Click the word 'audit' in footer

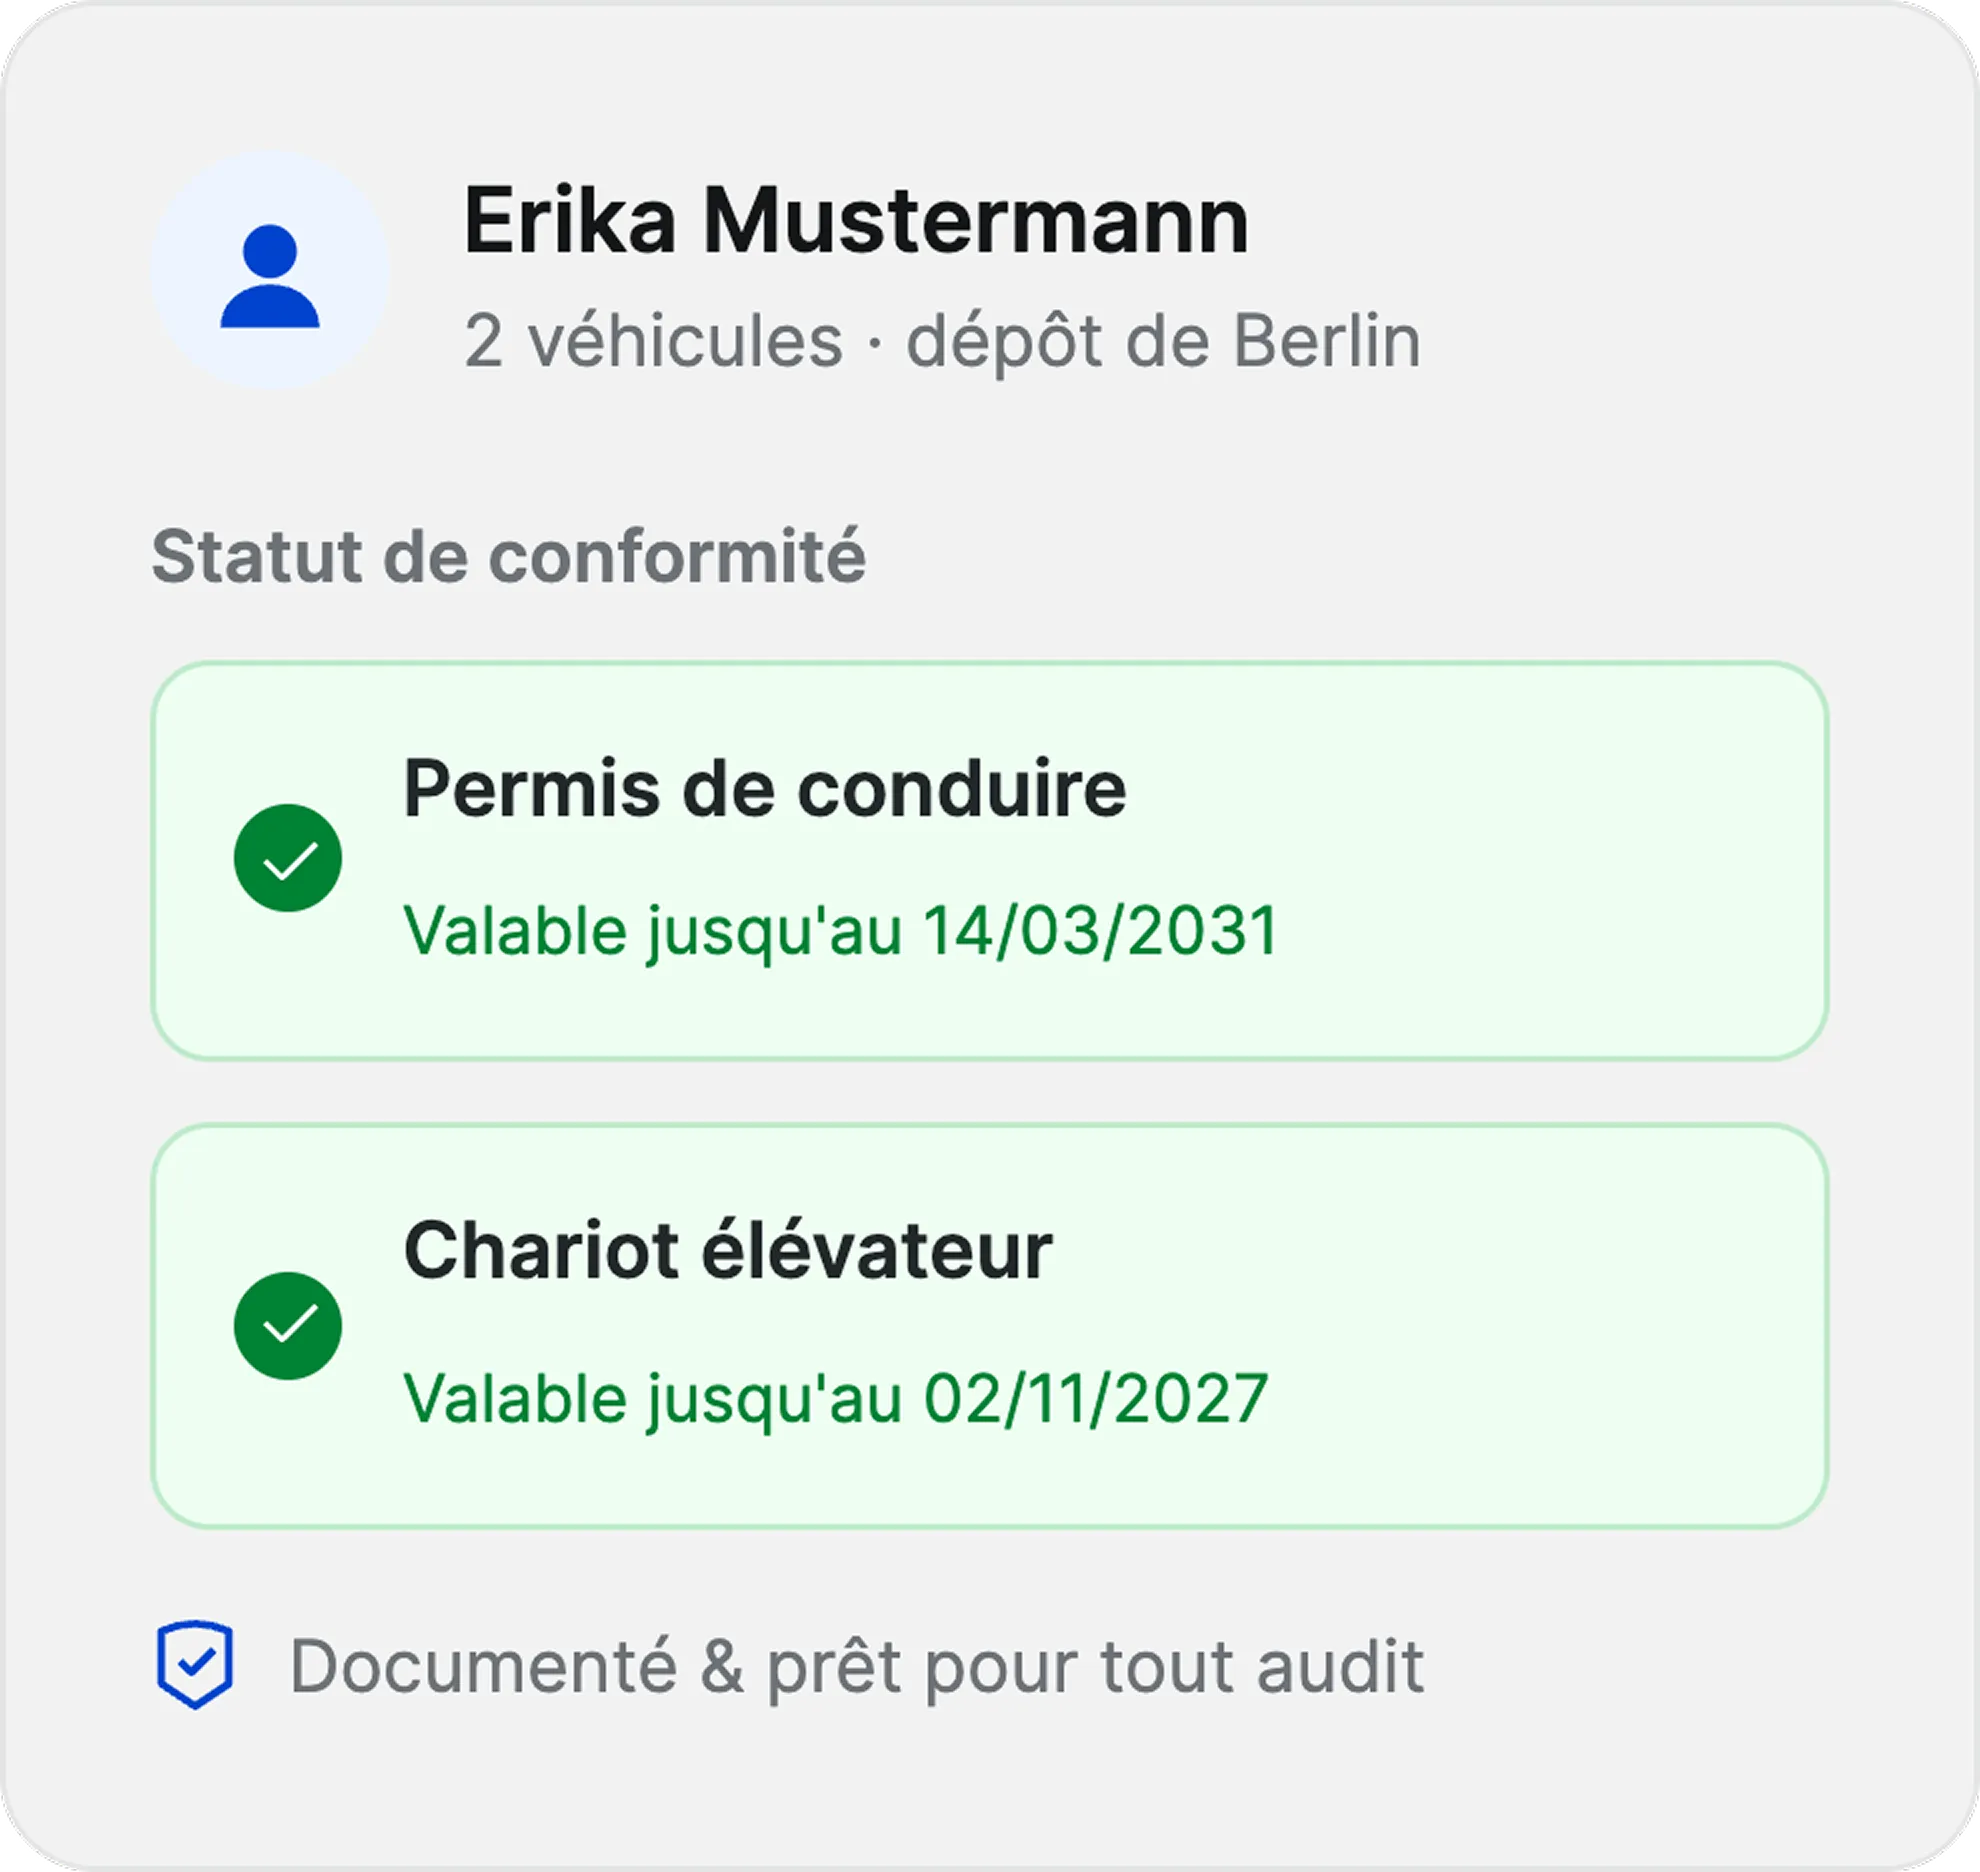1340,1666
